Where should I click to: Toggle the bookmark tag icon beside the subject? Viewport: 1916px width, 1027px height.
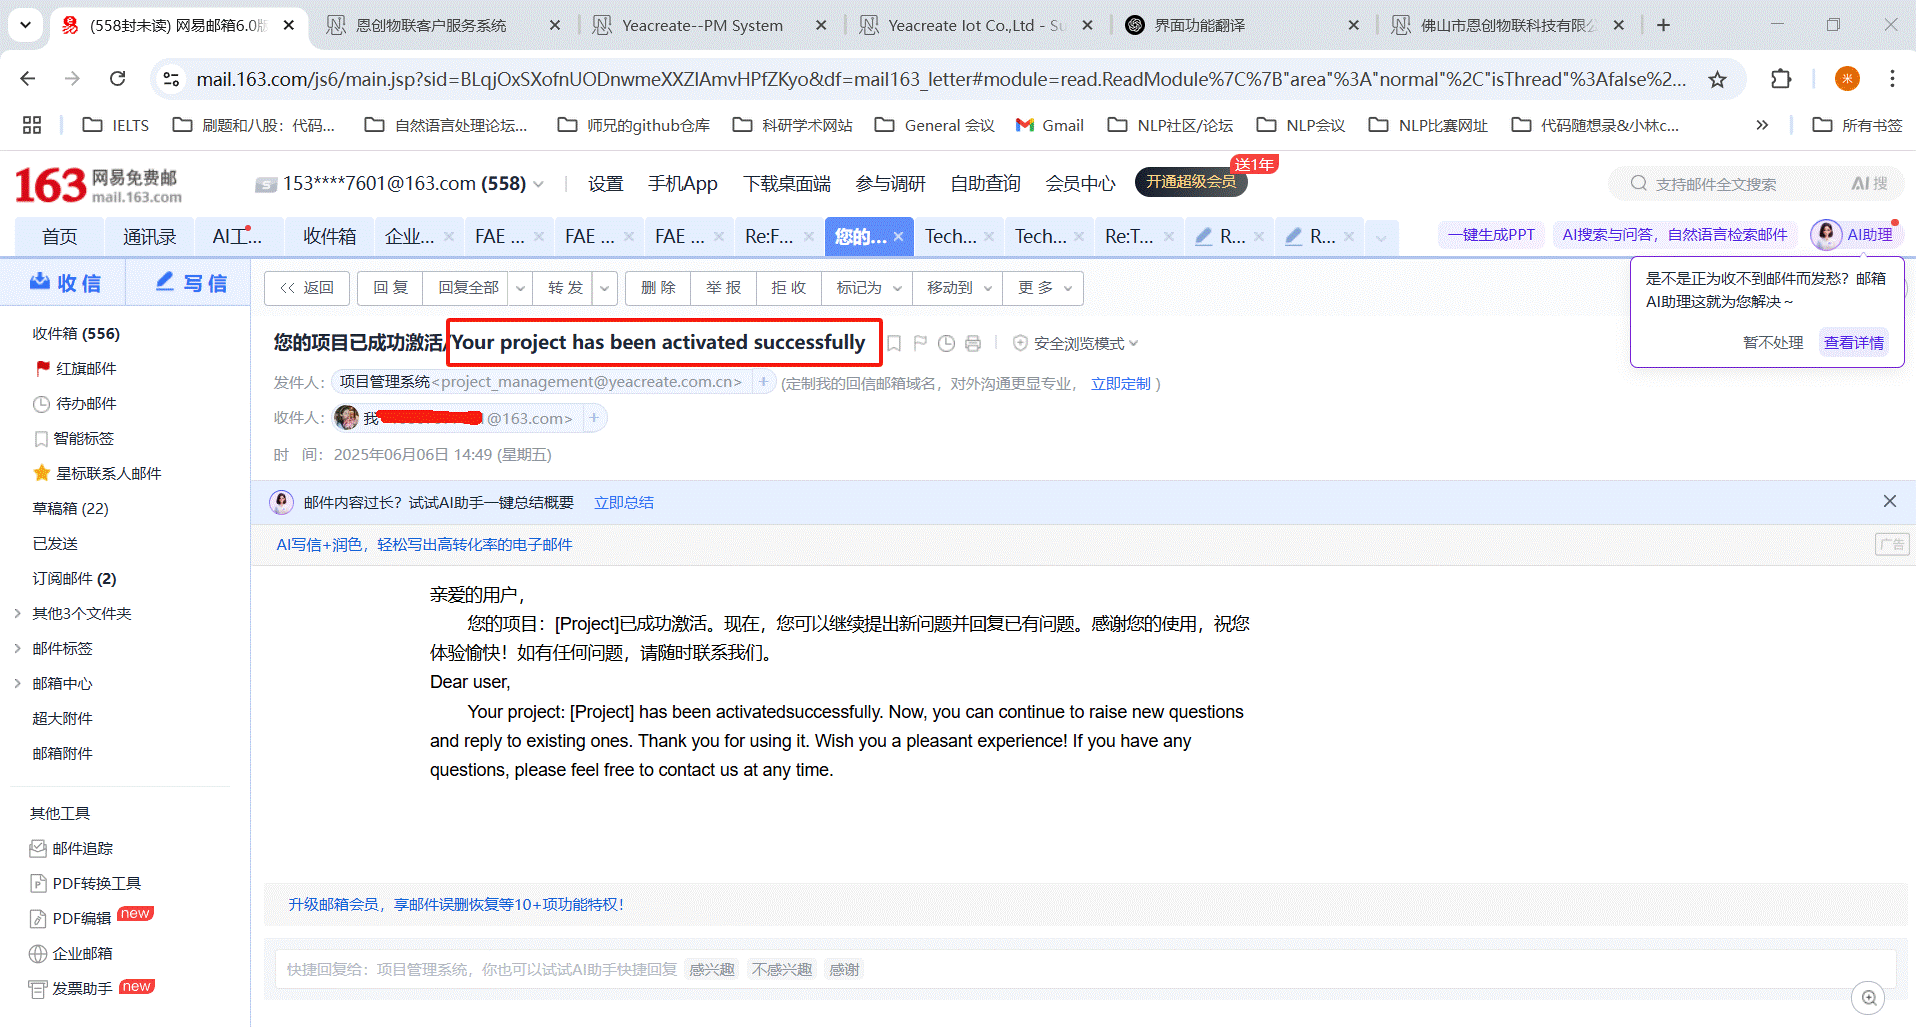click(894, 344)
